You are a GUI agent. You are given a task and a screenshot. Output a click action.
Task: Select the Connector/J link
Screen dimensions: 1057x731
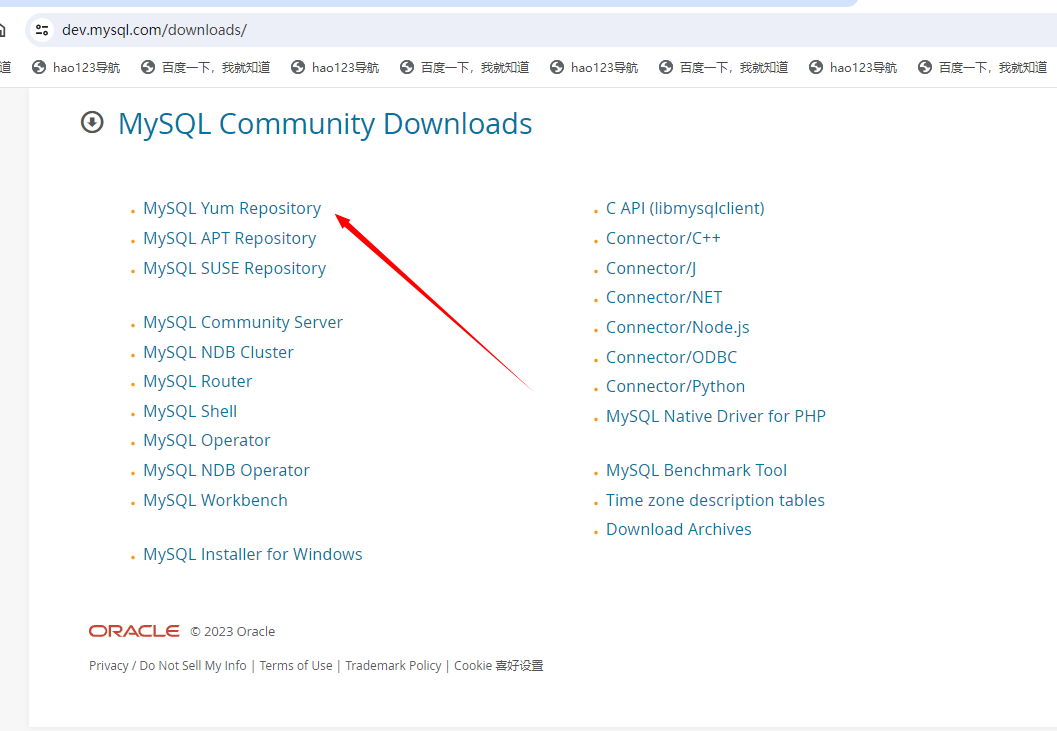[651, 268]
